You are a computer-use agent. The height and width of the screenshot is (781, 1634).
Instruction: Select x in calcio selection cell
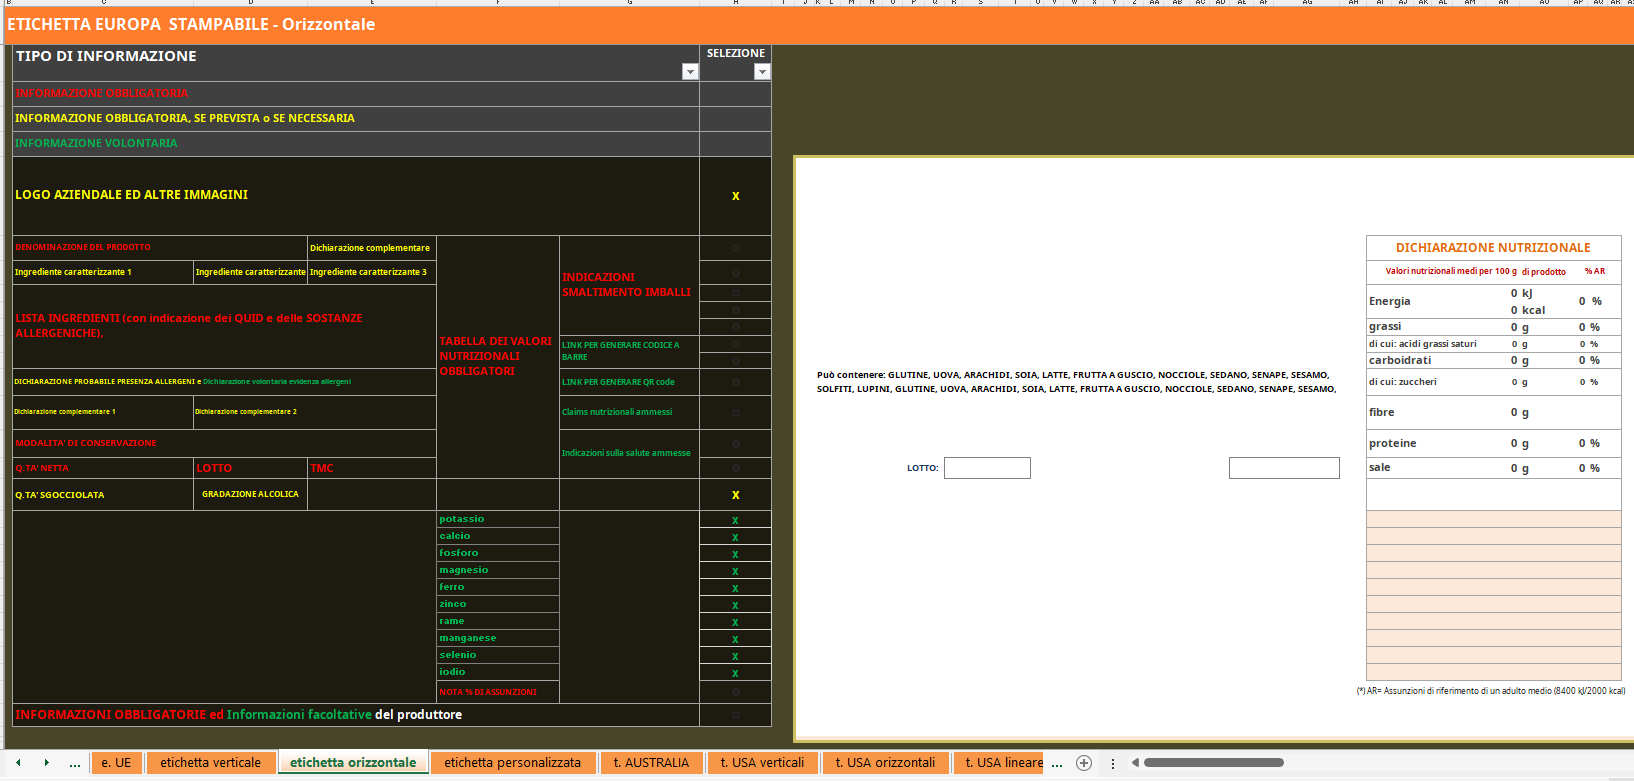[x=736, y=537]
